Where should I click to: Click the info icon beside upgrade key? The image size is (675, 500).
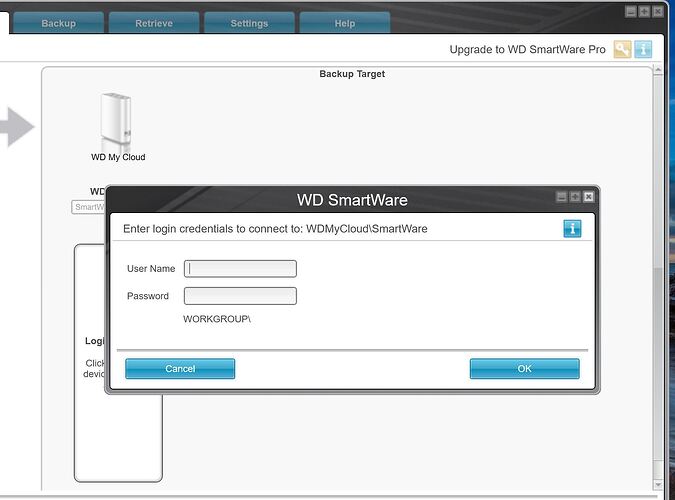click(x=643, y=49)
